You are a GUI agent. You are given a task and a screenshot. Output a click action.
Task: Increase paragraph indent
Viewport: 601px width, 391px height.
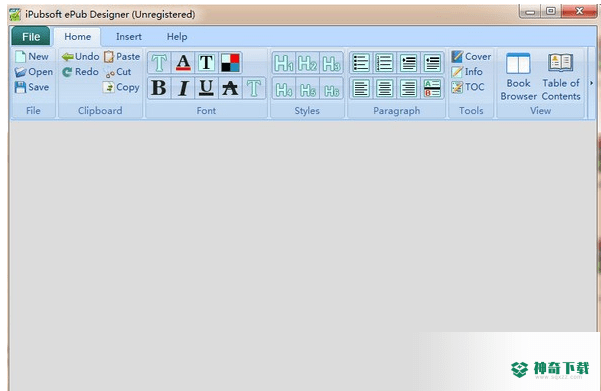[x=409, y=63]
